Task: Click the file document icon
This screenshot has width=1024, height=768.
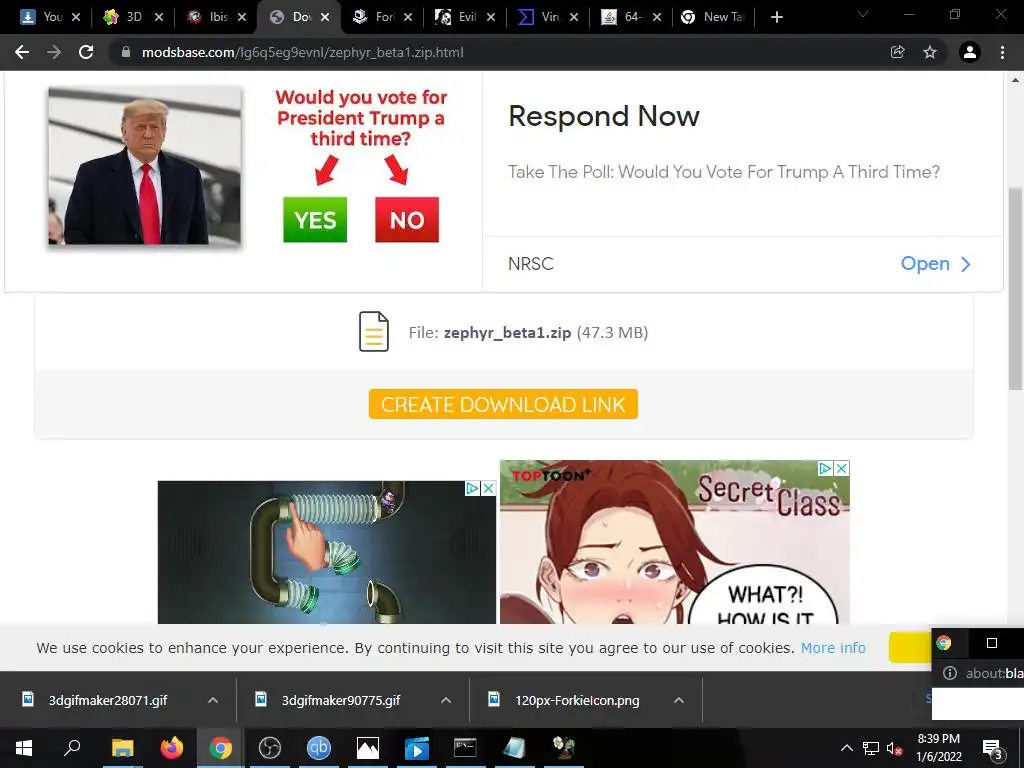Action: (x=374, y=332)
